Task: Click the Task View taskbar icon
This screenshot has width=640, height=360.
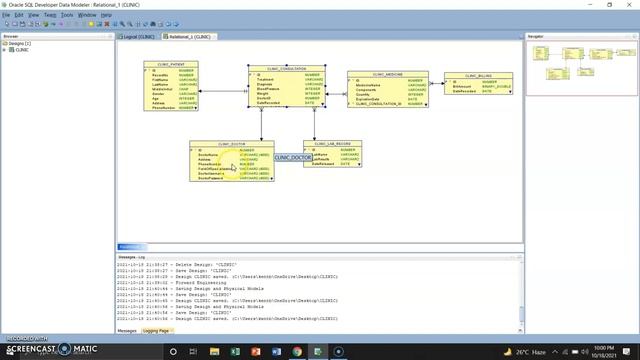Action: point(193,351)
